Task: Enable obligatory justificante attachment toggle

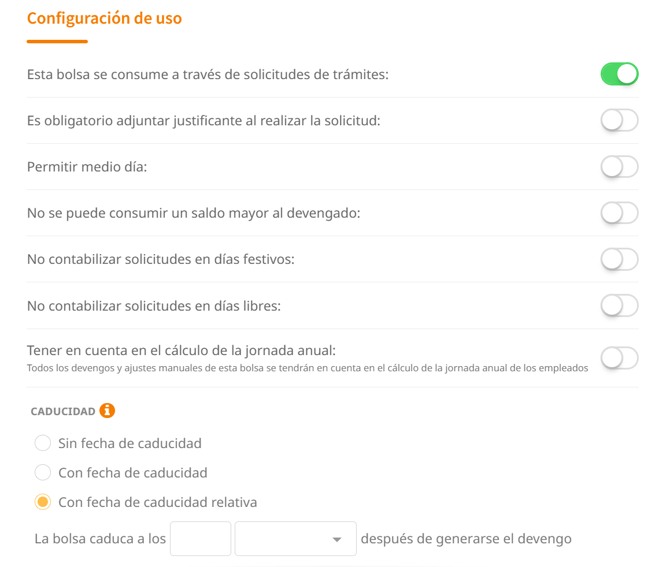Action: pyautogui.click(x=619, y=121)
